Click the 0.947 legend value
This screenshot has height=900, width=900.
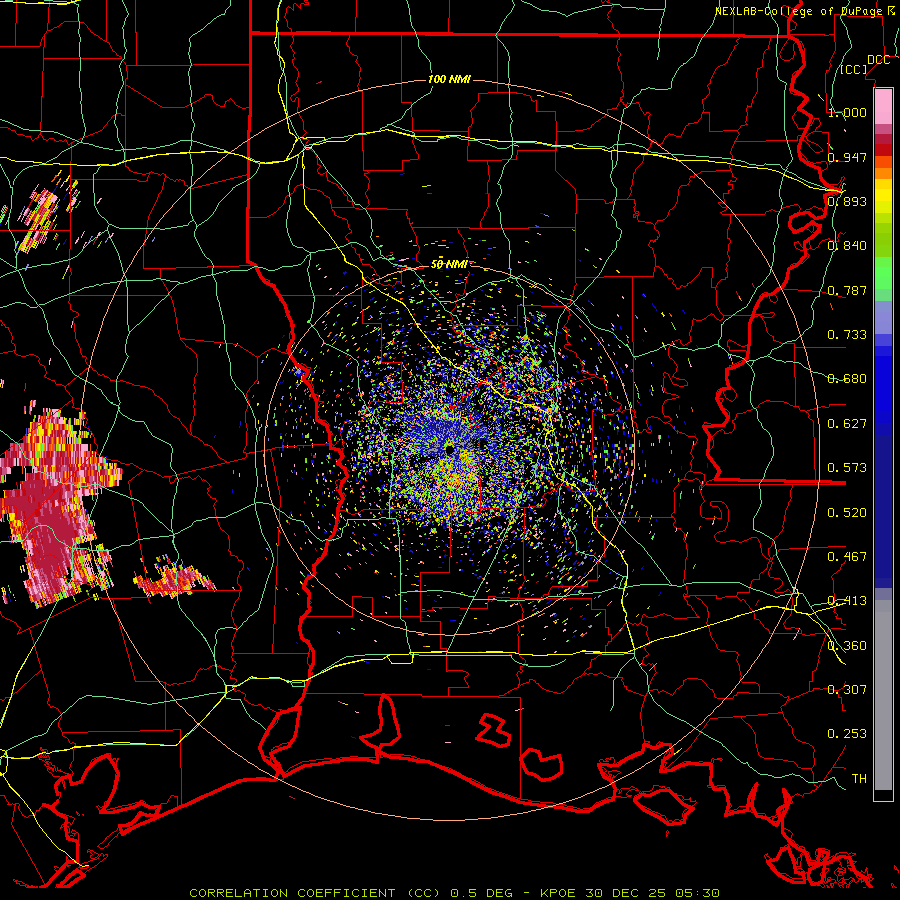click(x=847, y=157)
